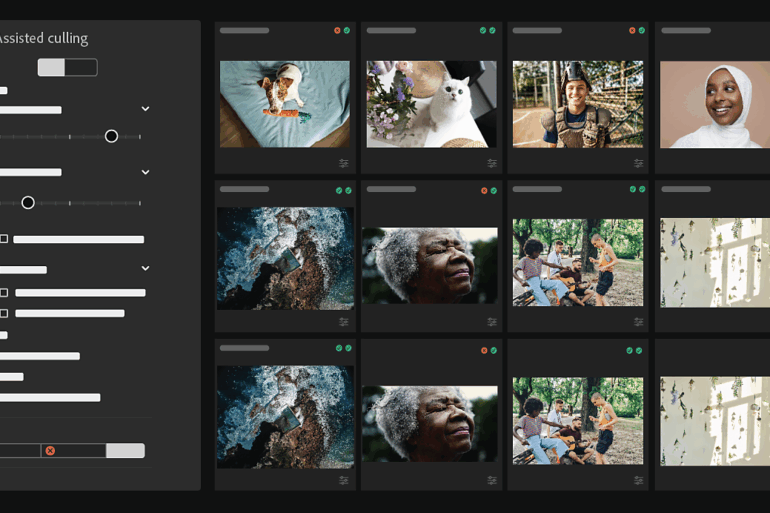Click red status badge above cat-on-blanket photo
Screen dimensions: 770x513
pyautogui.click(x=338, y=31)
